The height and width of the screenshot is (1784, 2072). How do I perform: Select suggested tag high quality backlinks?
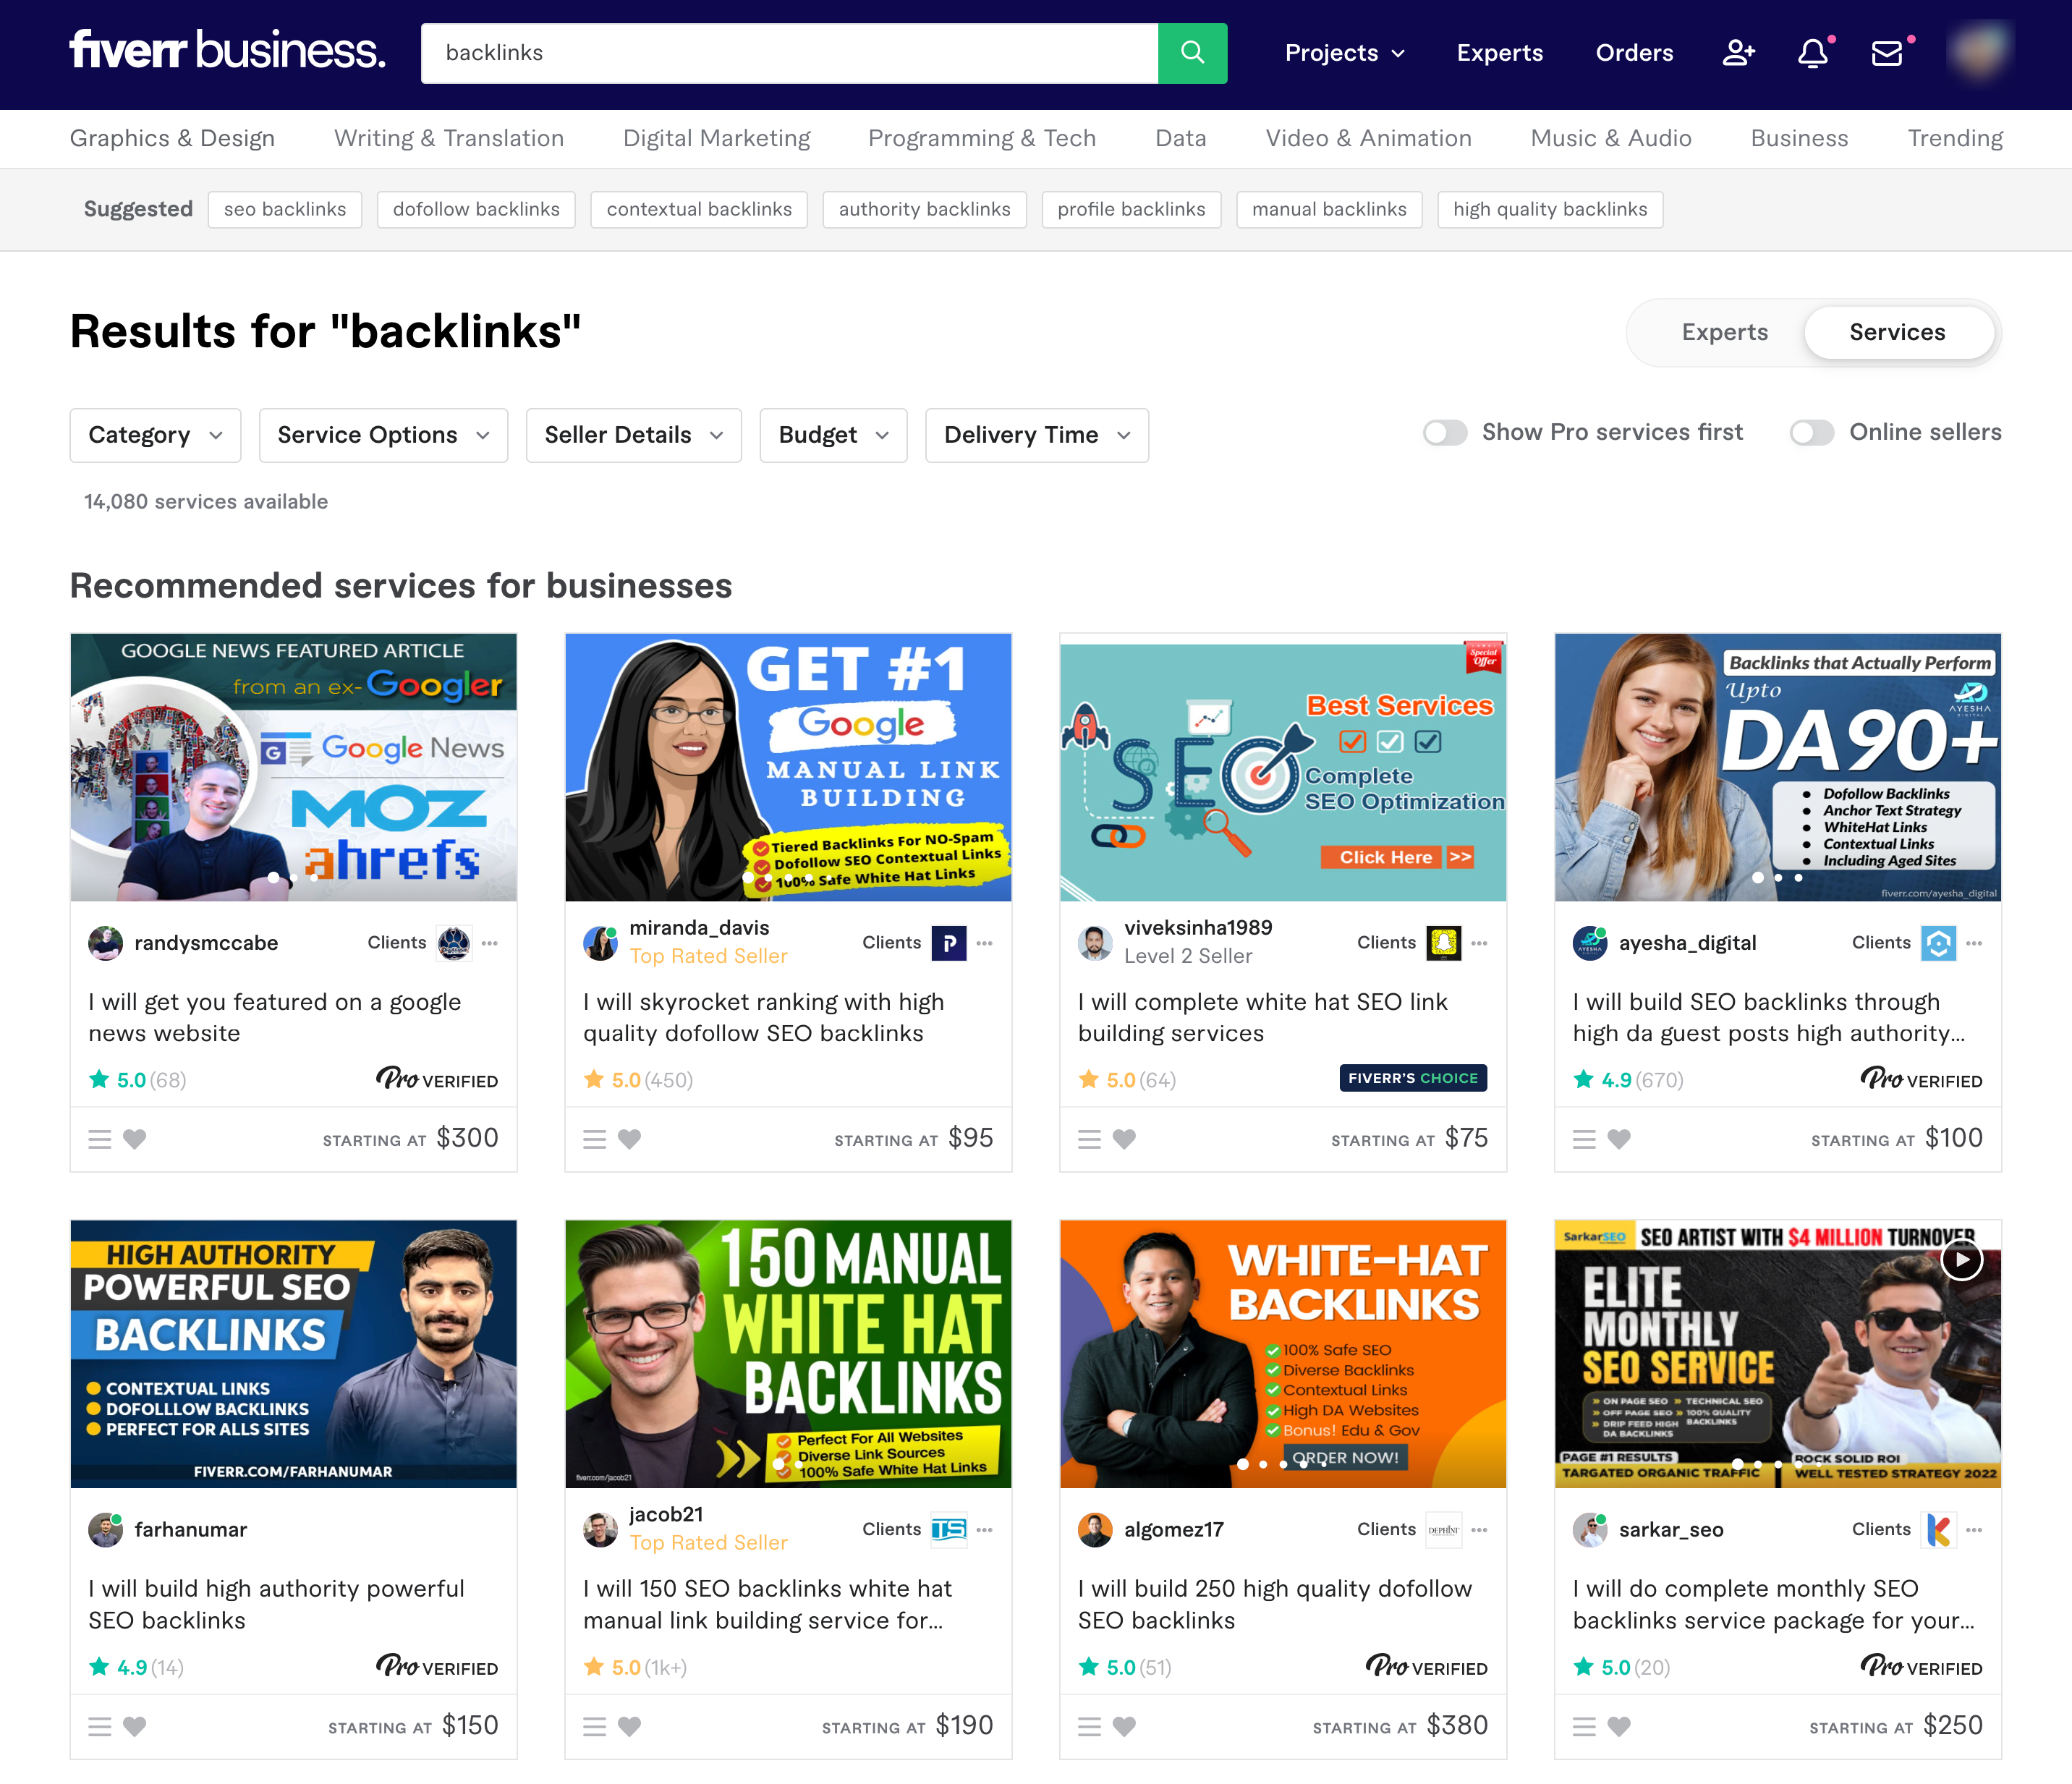(1550, 209)
